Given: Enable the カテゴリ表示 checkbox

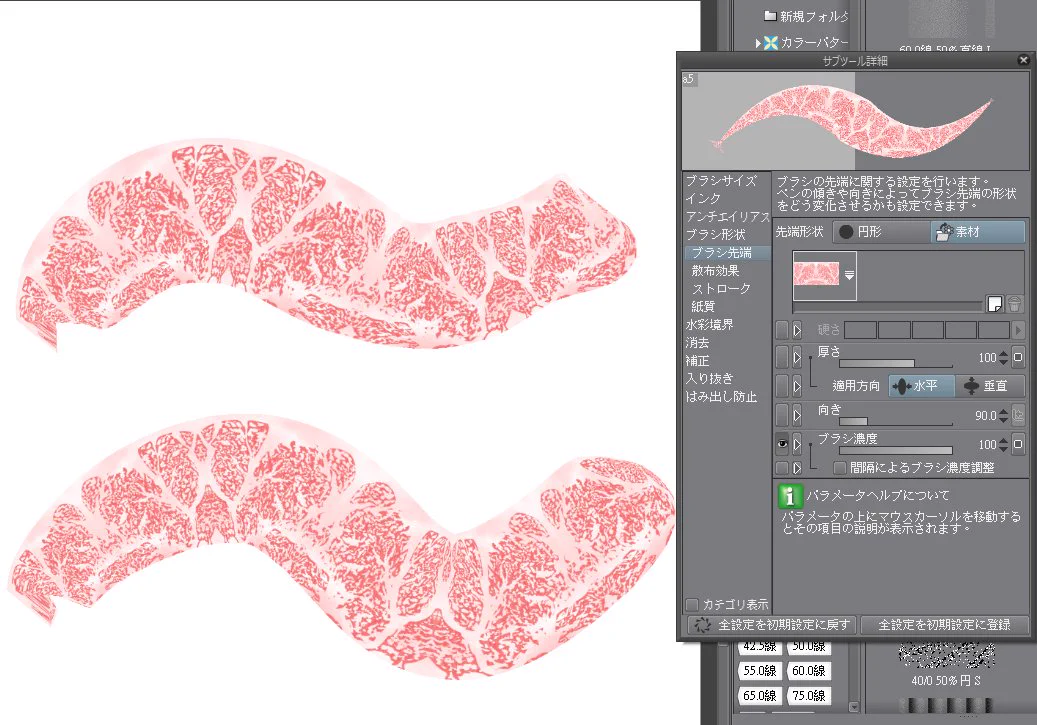Looking at the screenshot, I should (692, 604).
